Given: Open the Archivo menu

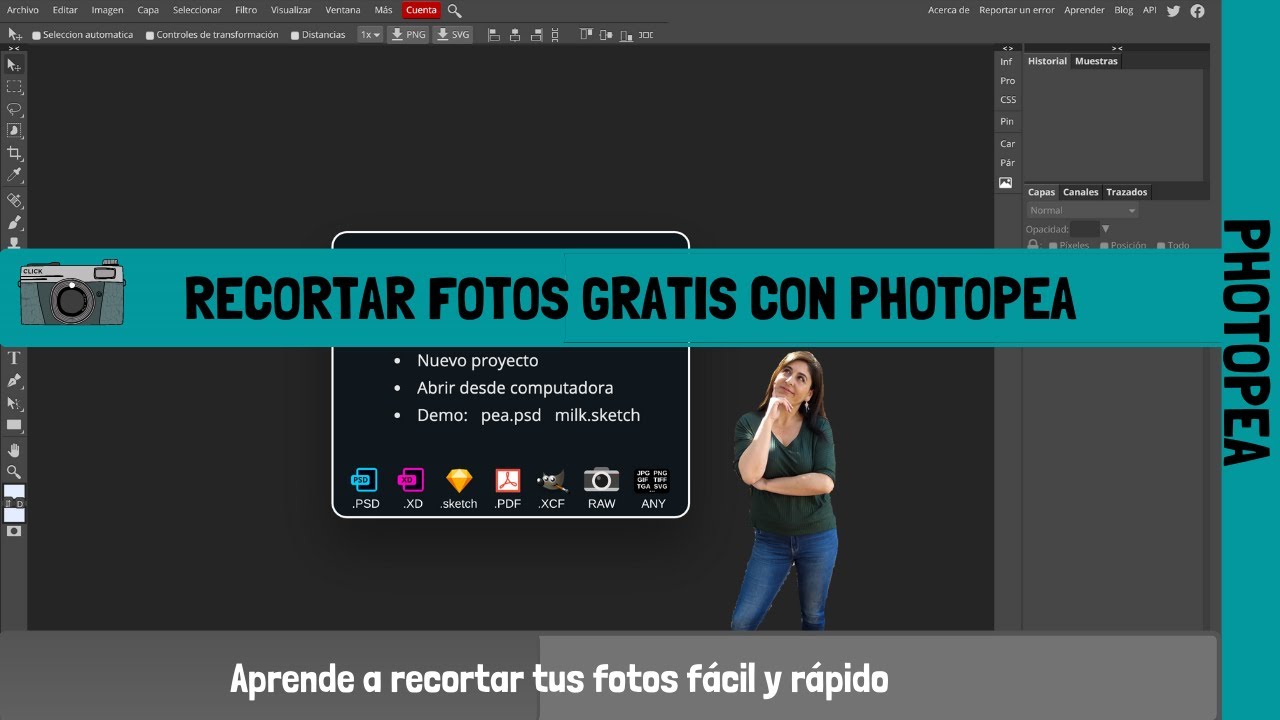Looking at the screenshot, I should pos(23,10).
